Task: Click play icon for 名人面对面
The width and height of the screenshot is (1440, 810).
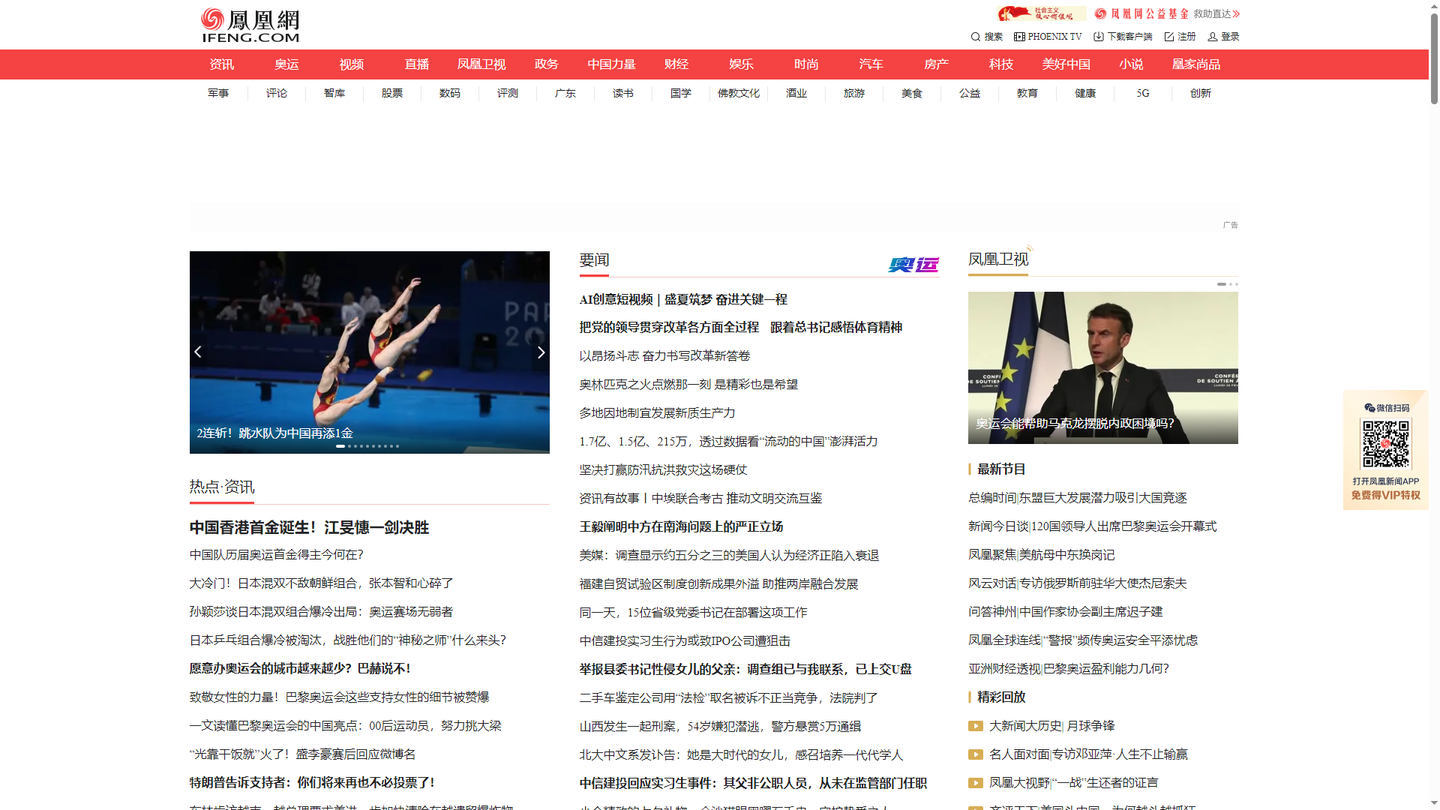Action: (x=975, y=754)
